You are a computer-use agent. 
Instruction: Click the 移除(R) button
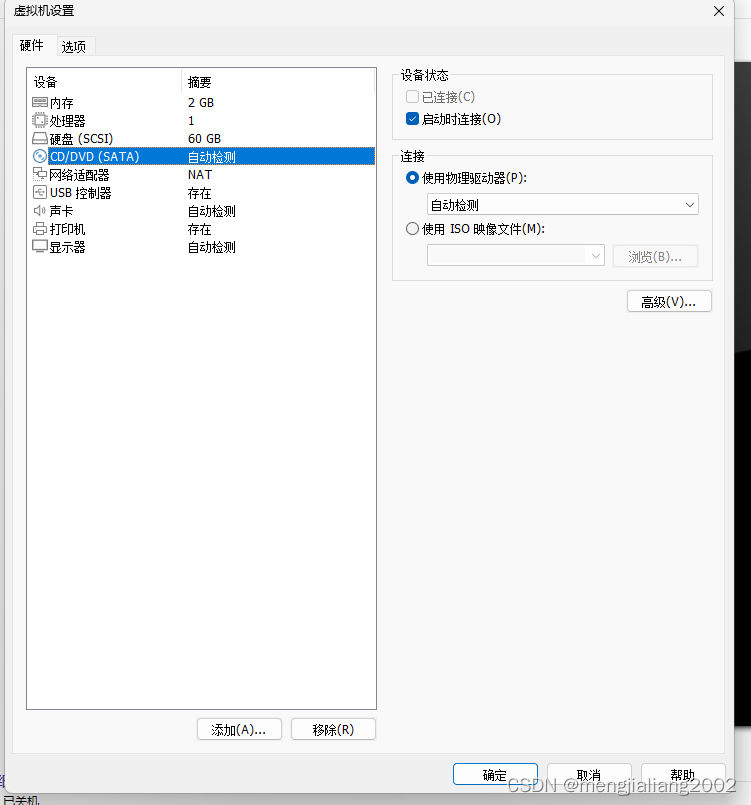333,730
